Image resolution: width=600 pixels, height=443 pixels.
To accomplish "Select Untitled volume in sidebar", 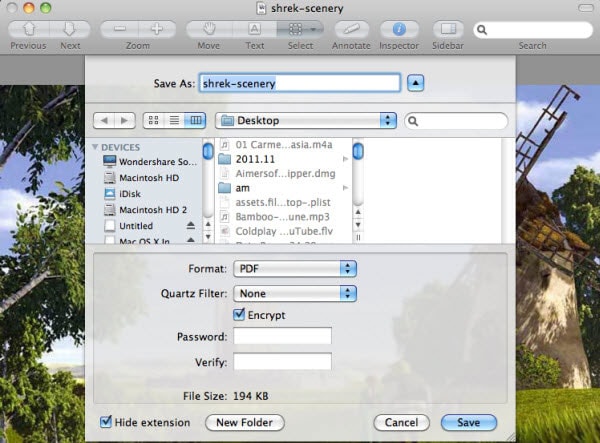I will 129,226.
